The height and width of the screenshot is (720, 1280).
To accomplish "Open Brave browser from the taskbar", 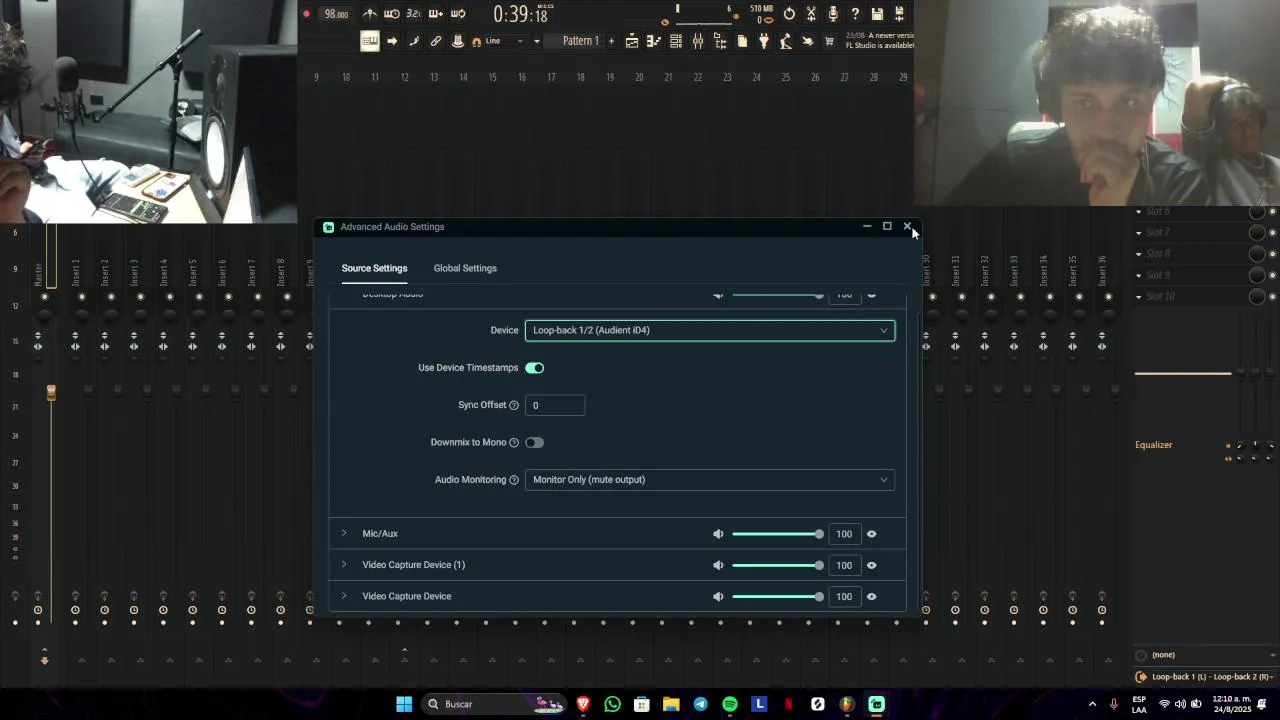I will [x=583, y=704].
